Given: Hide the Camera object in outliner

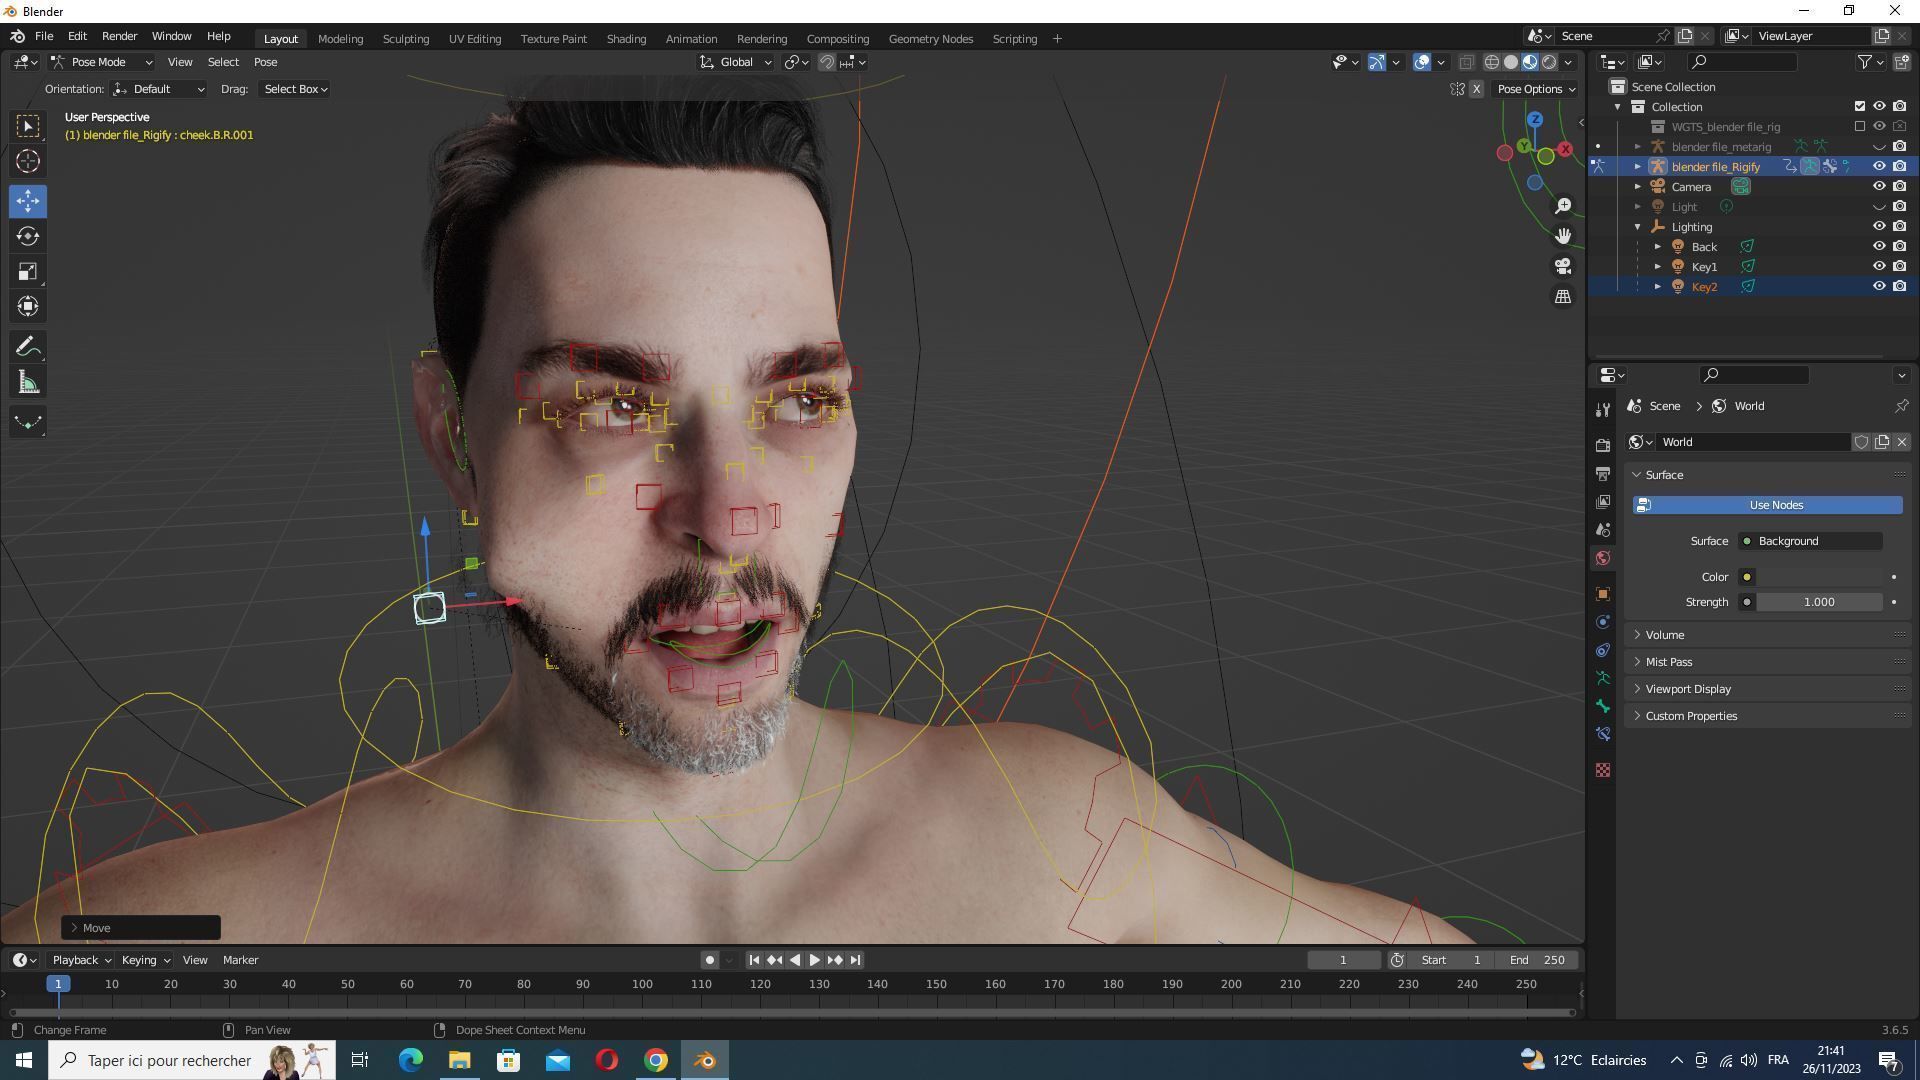Looking at the screenshot, I should pyautogui.click(x=1879, y=187).
